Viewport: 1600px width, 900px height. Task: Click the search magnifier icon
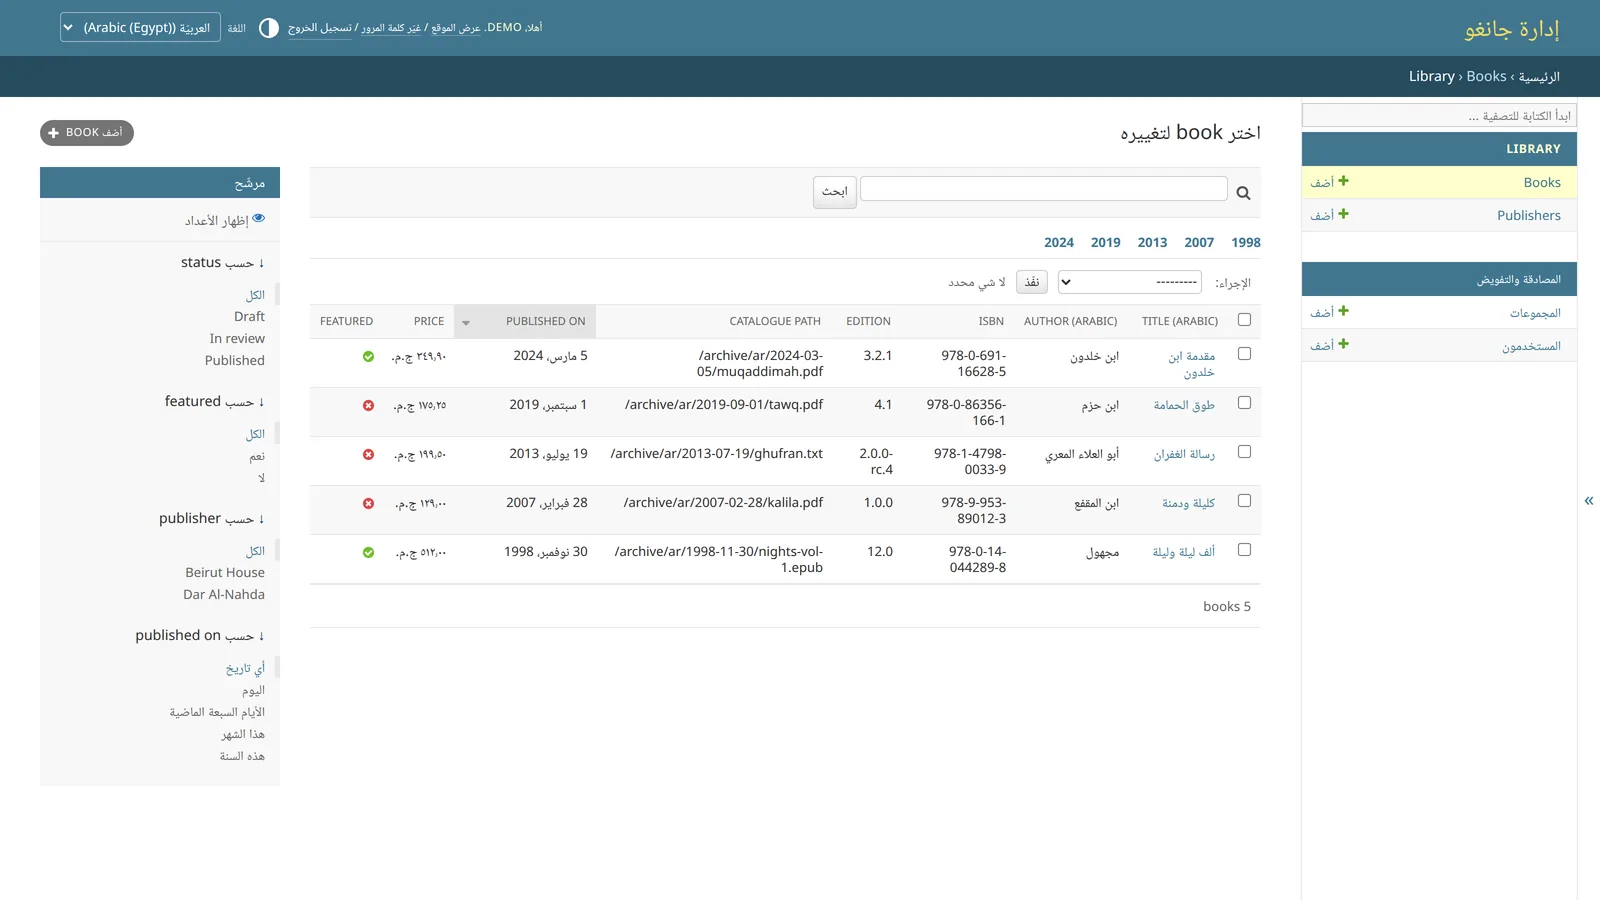pos(1243,193)
